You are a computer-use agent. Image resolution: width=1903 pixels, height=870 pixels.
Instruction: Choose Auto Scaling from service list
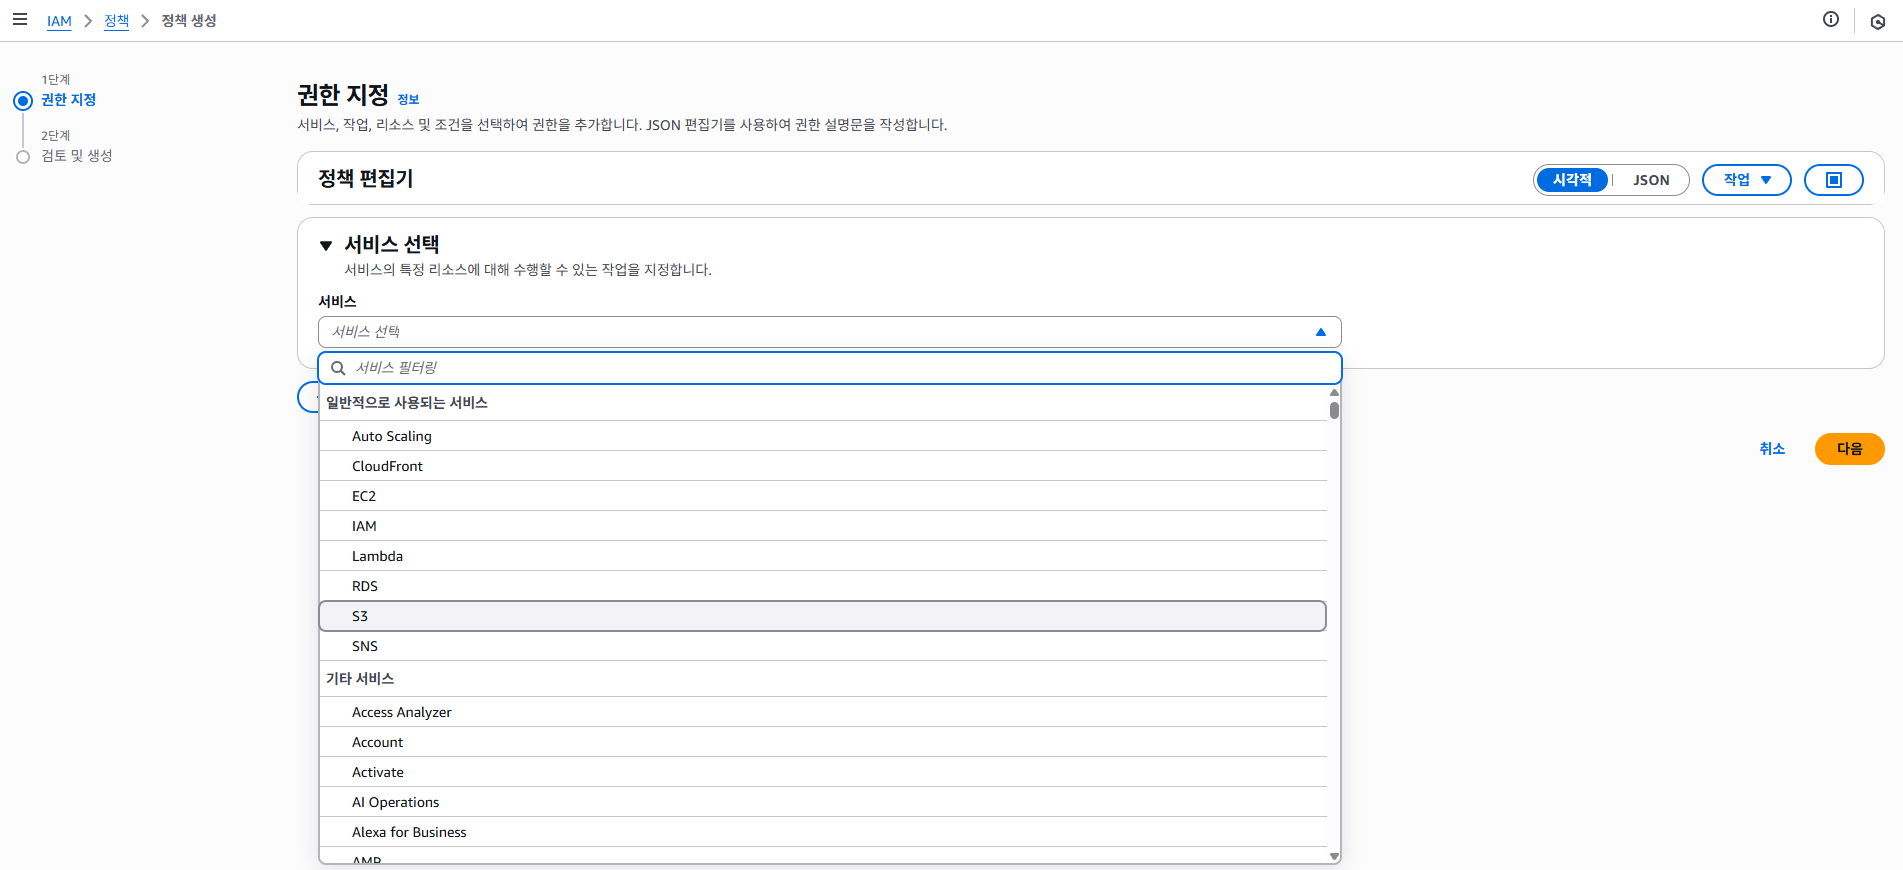823,436
